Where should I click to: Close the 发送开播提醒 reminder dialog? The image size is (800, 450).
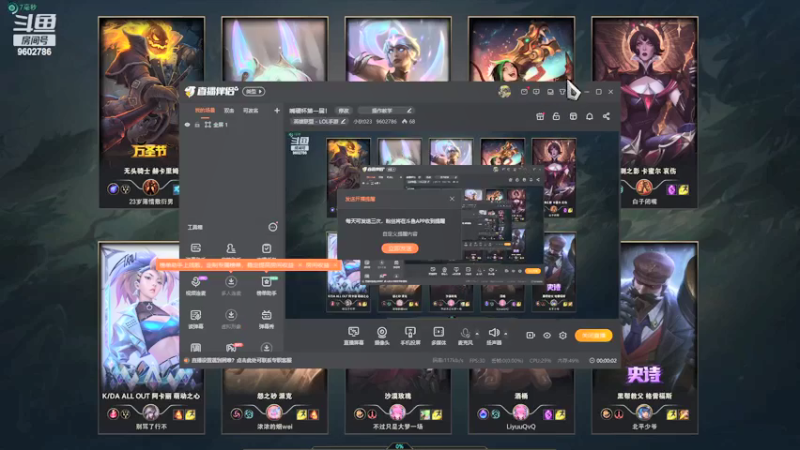click(x=452, y=199)
